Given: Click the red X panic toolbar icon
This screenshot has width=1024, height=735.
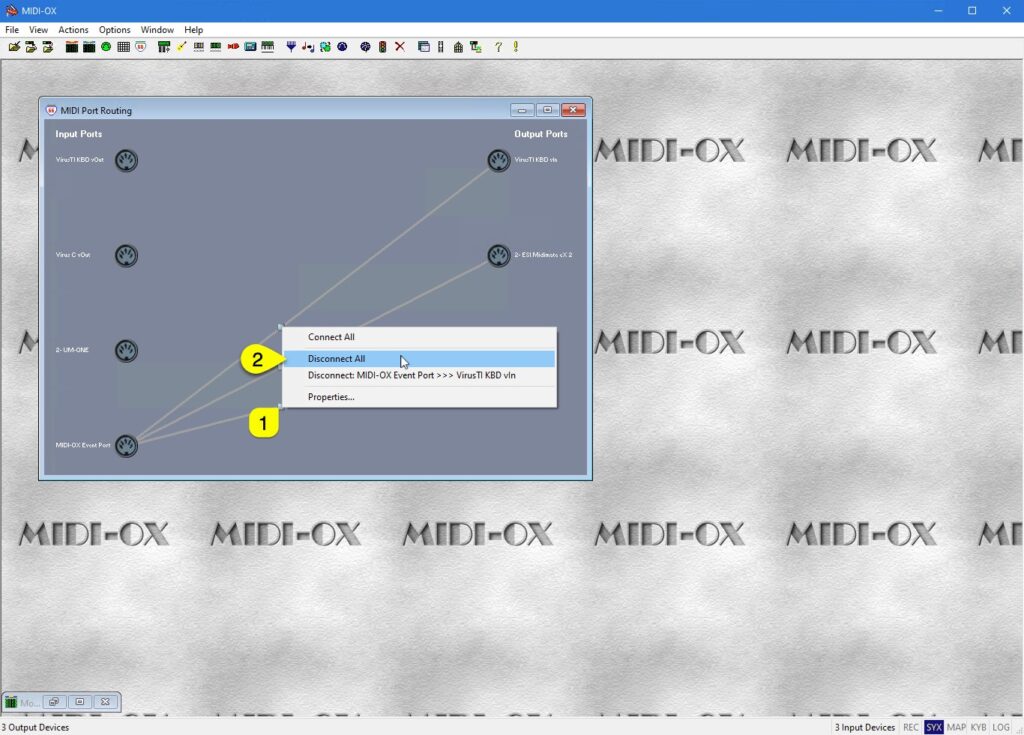Looking at the screenshot, I should 399,46.
